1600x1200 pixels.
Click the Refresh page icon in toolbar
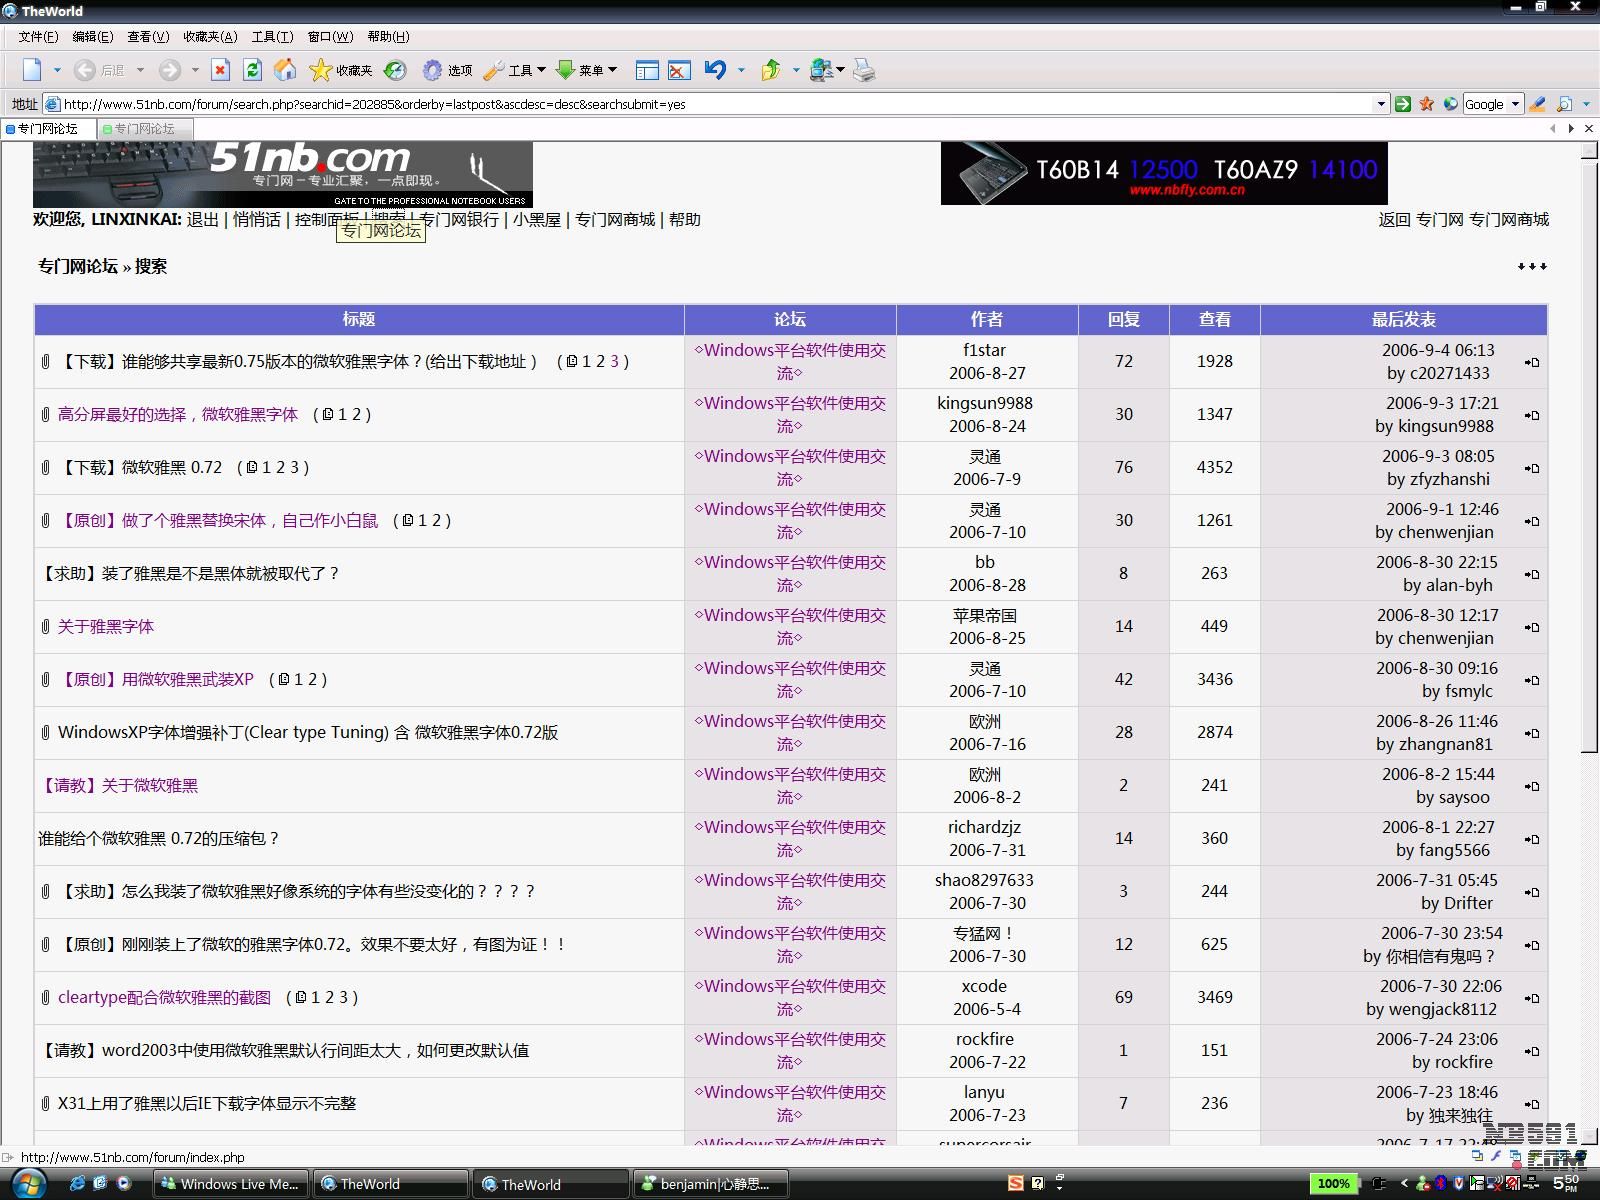(x=253, y=70)
